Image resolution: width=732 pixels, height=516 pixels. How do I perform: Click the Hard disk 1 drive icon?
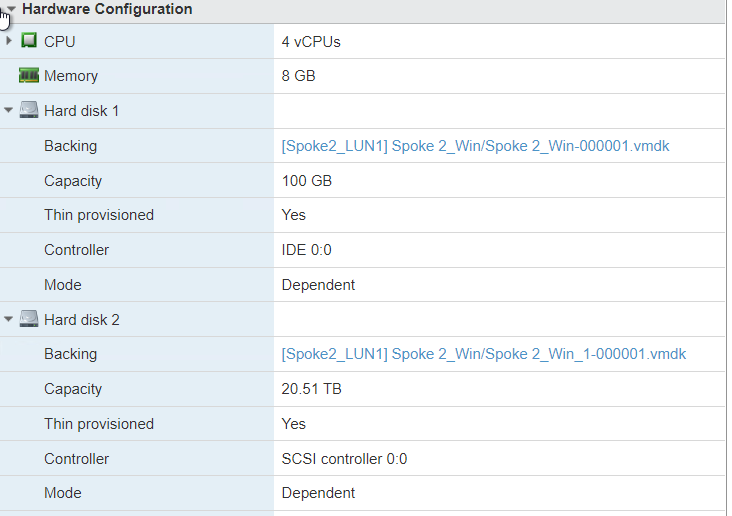29,110
